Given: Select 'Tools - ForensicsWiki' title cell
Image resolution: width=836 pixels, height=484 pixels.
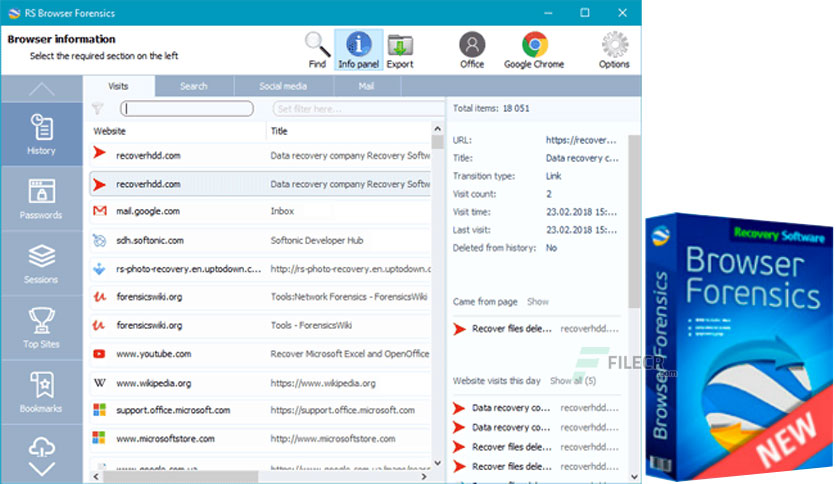Looking at the screenshot, I should click(x=311, y=325).
